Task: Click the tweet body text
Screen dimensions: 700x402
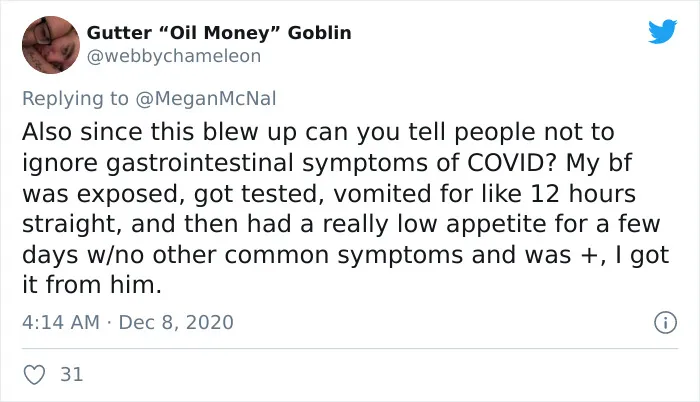Action: 346,208
